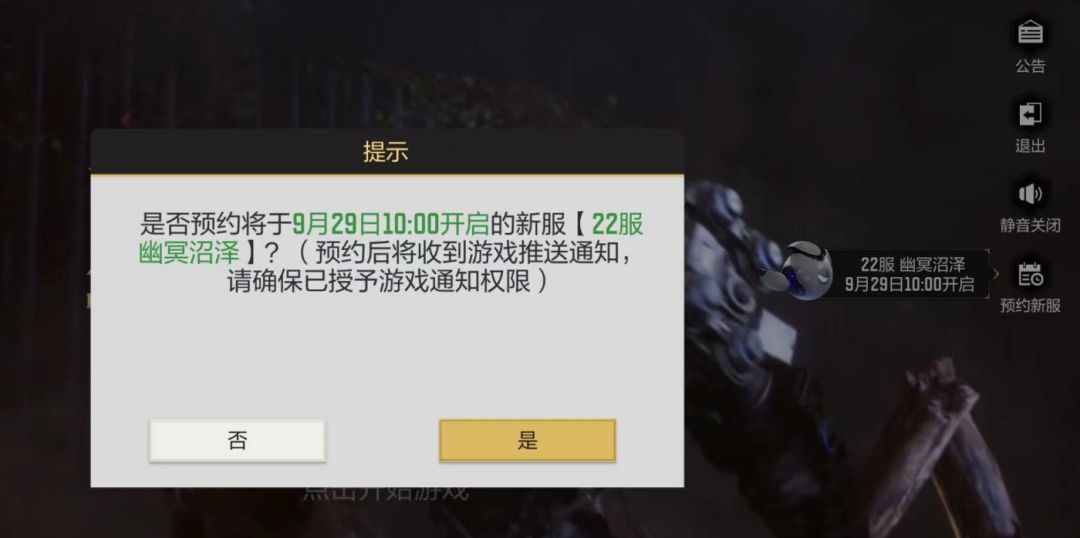Screen dimensions: 1080x538
Task: Toggle the 静音关闭 speaker icon
Action: pyautogui.click(x=1030, y=194)
